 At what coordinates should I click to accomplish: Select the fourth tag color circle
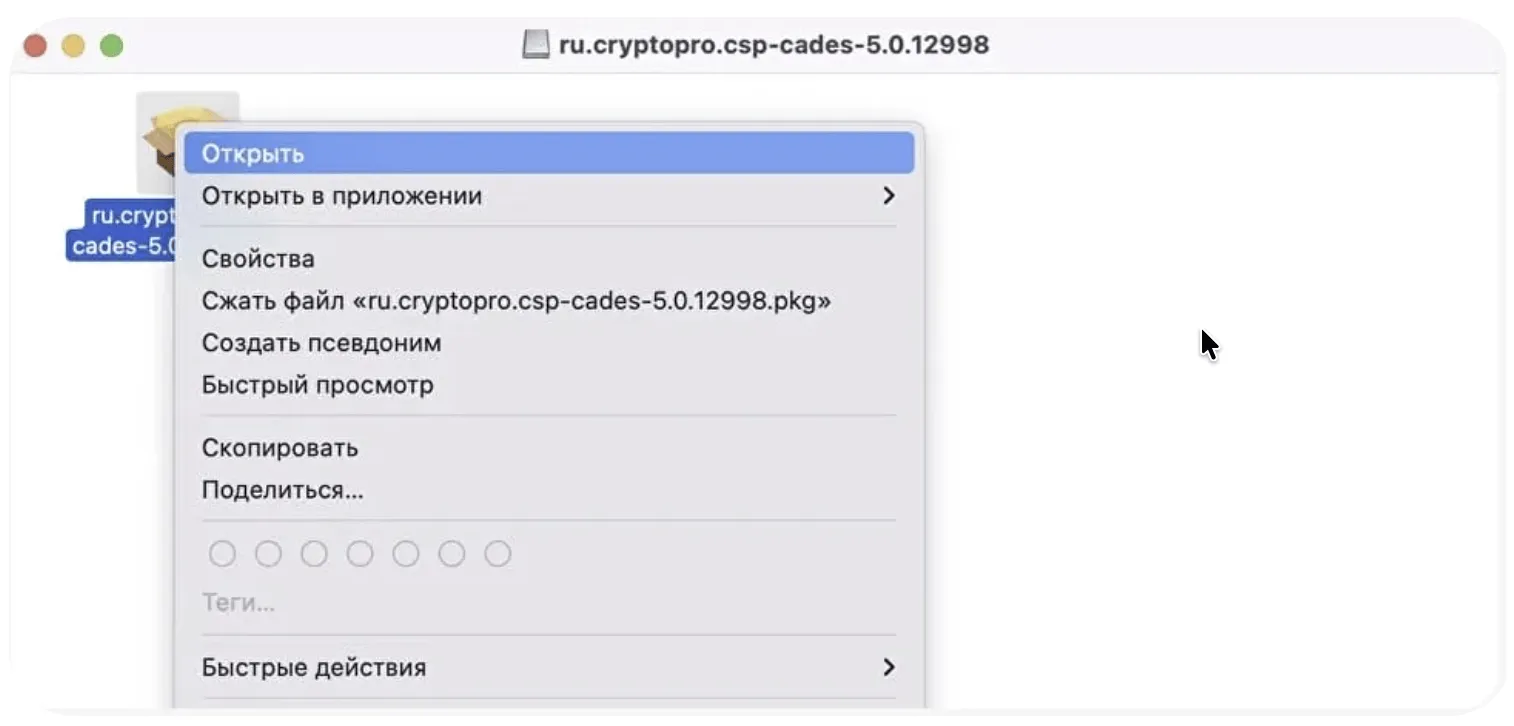tap(360, 553)
